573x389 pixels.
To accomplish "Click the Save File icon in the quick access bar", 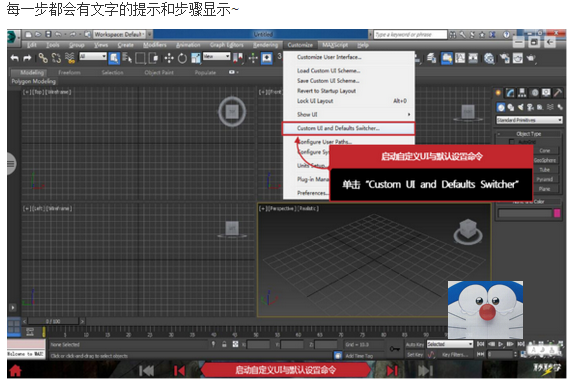I will pos(48,34).
